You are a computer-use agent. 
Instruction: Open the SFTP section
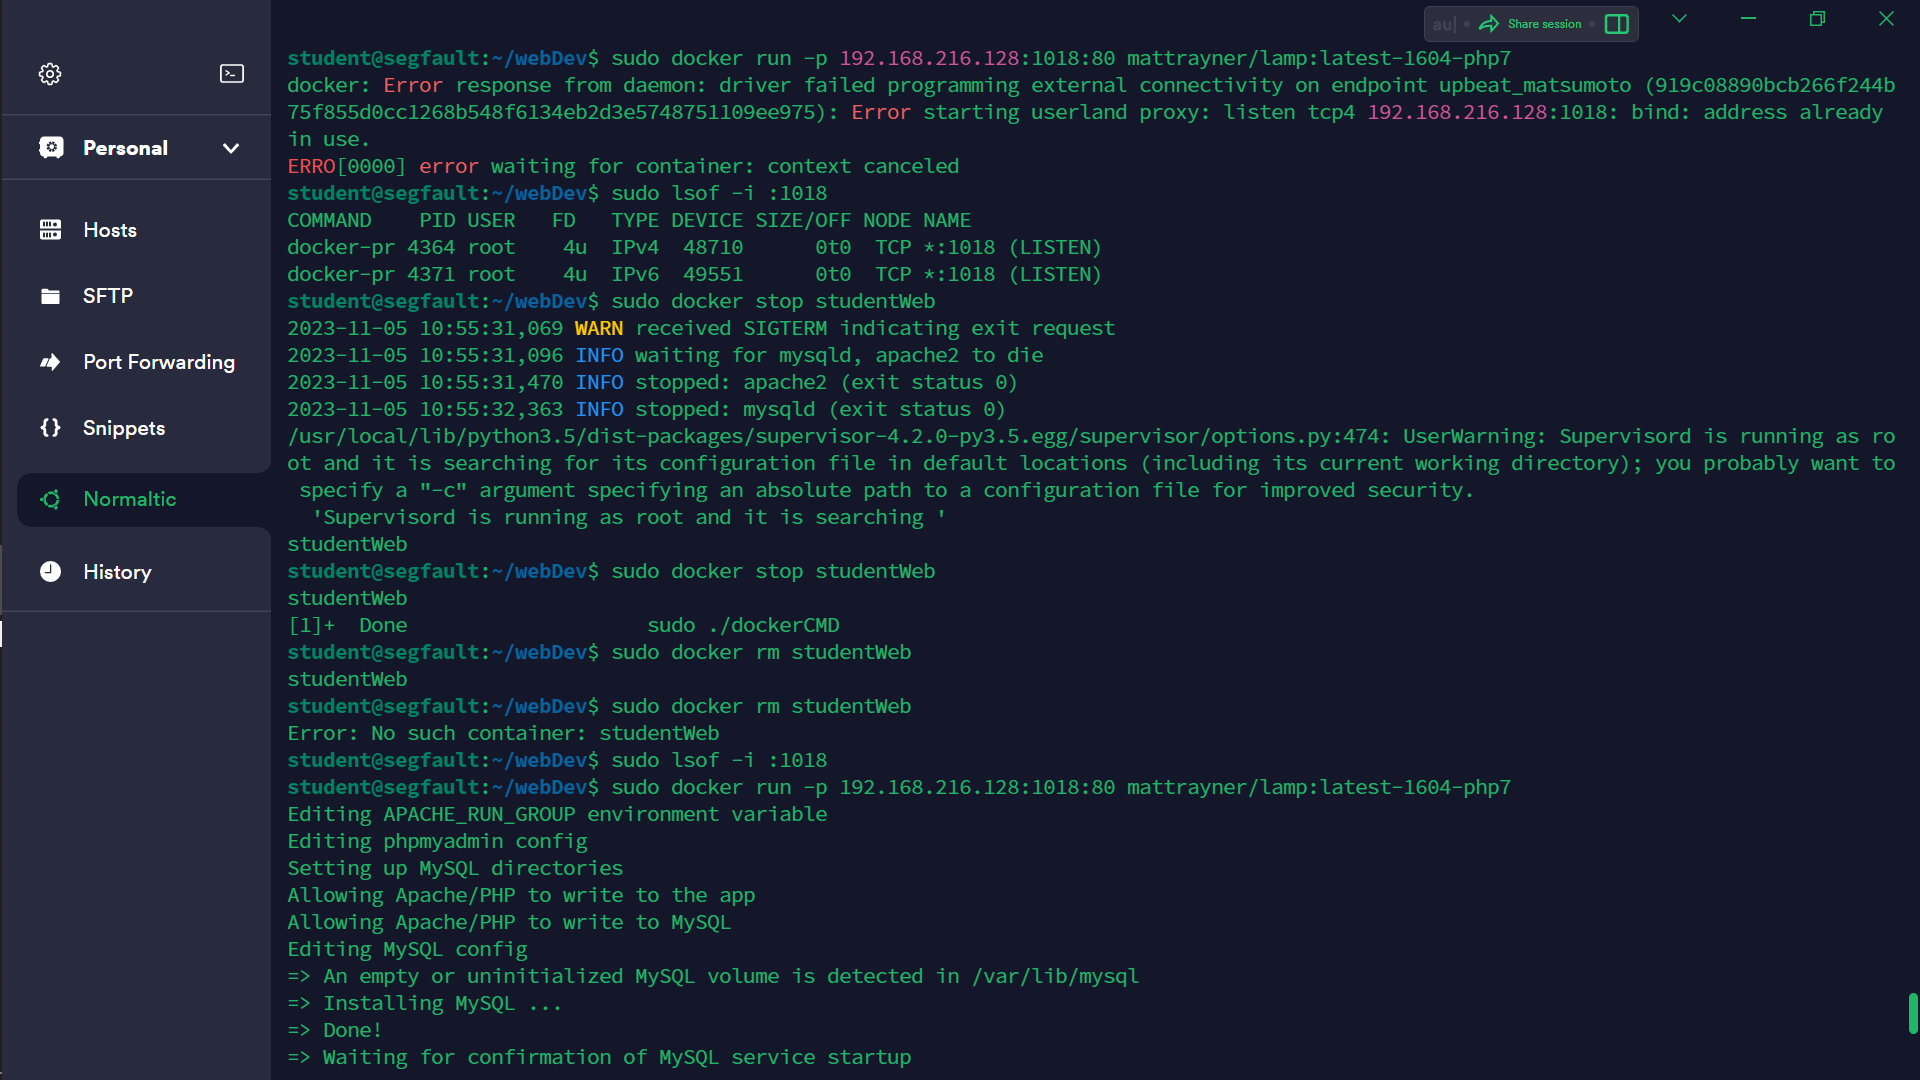click(108, 296)
